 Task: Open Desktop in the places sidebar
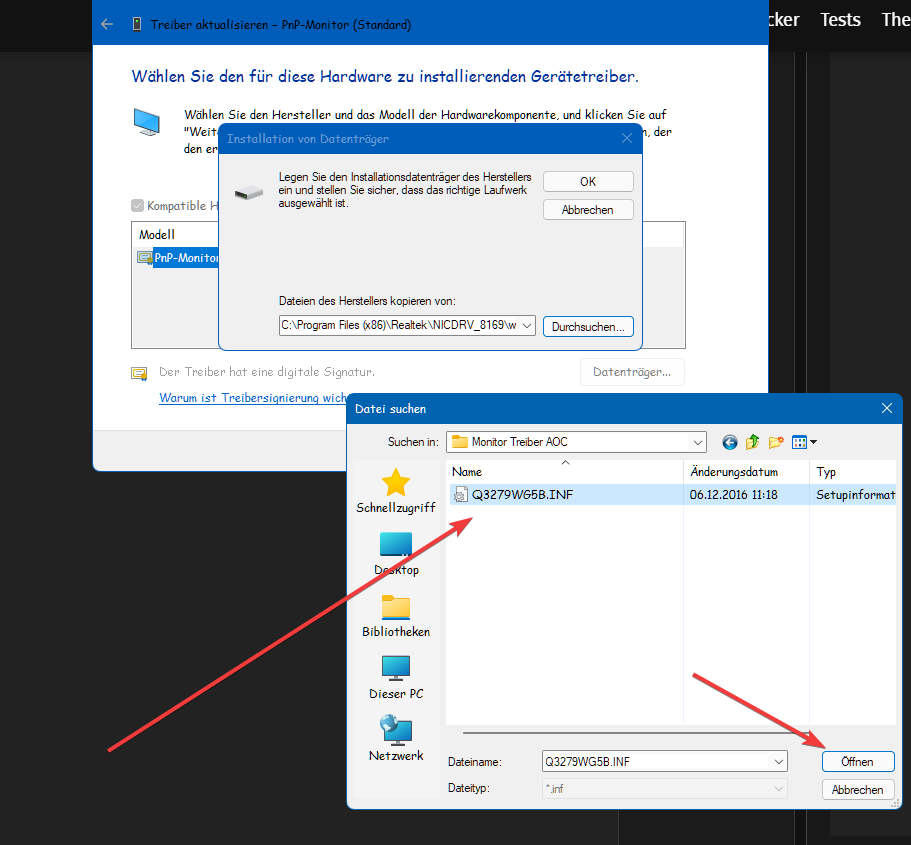coord(396,554)
